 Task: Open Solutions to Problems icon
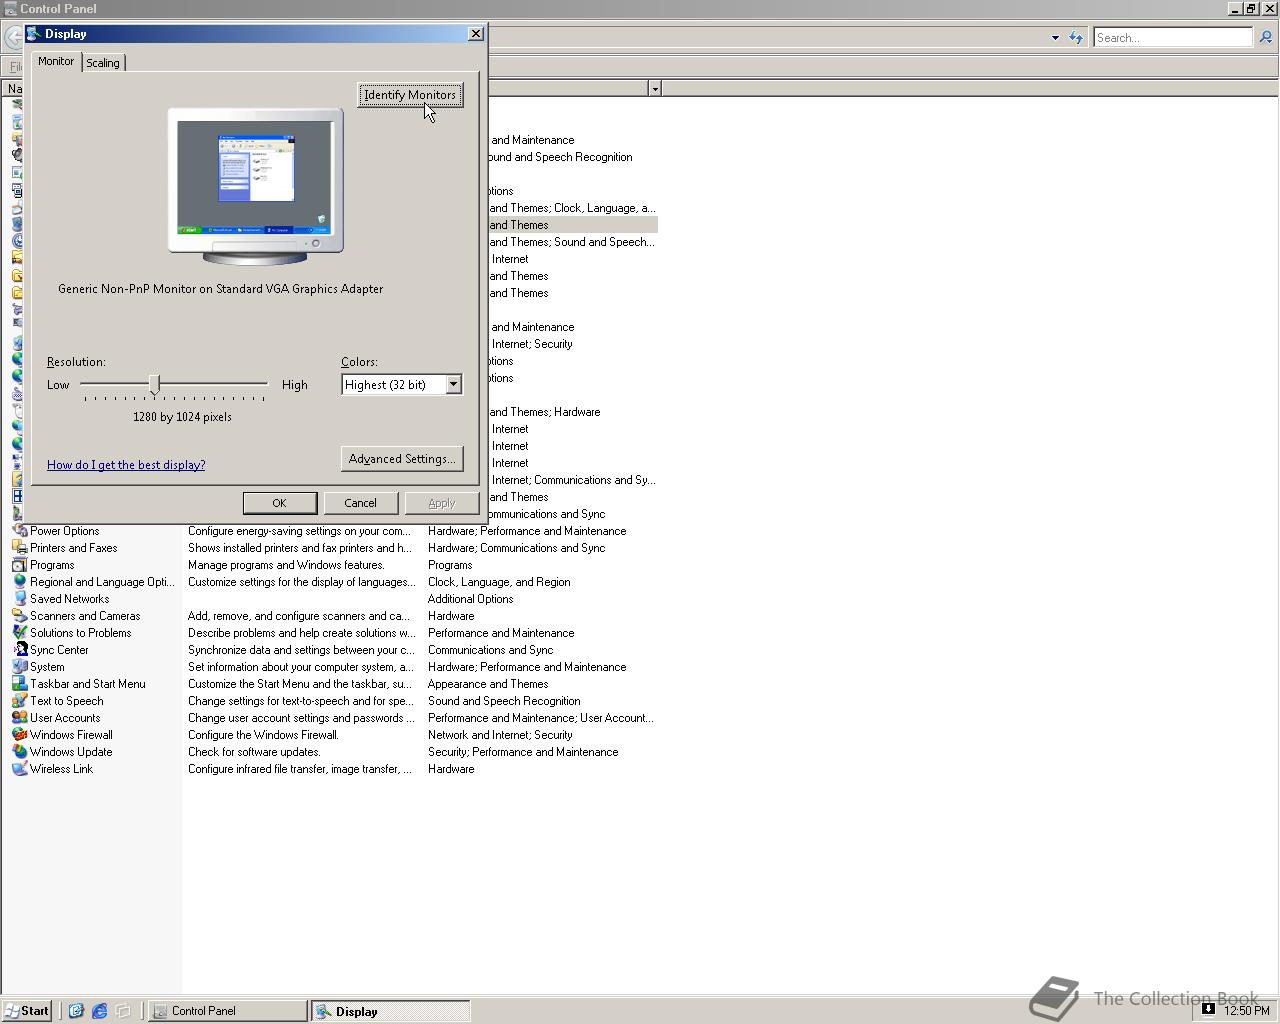[x=19, y=633]
